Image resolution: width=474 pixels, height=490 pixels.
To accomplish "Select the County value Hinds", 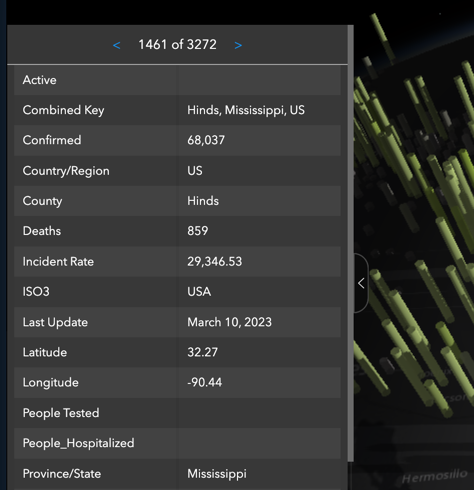I will tap(203, 201).
